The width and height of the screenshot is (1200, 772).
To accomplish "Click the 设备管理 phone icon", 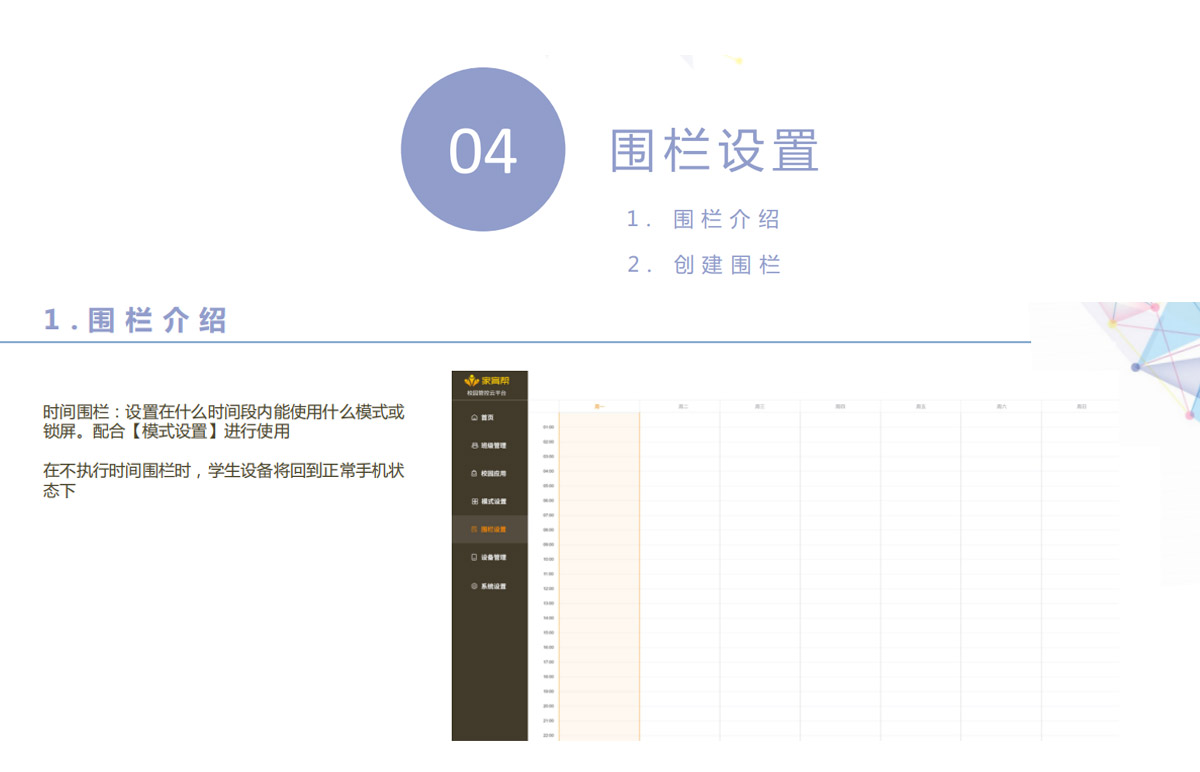I will (x=474, y=557).
